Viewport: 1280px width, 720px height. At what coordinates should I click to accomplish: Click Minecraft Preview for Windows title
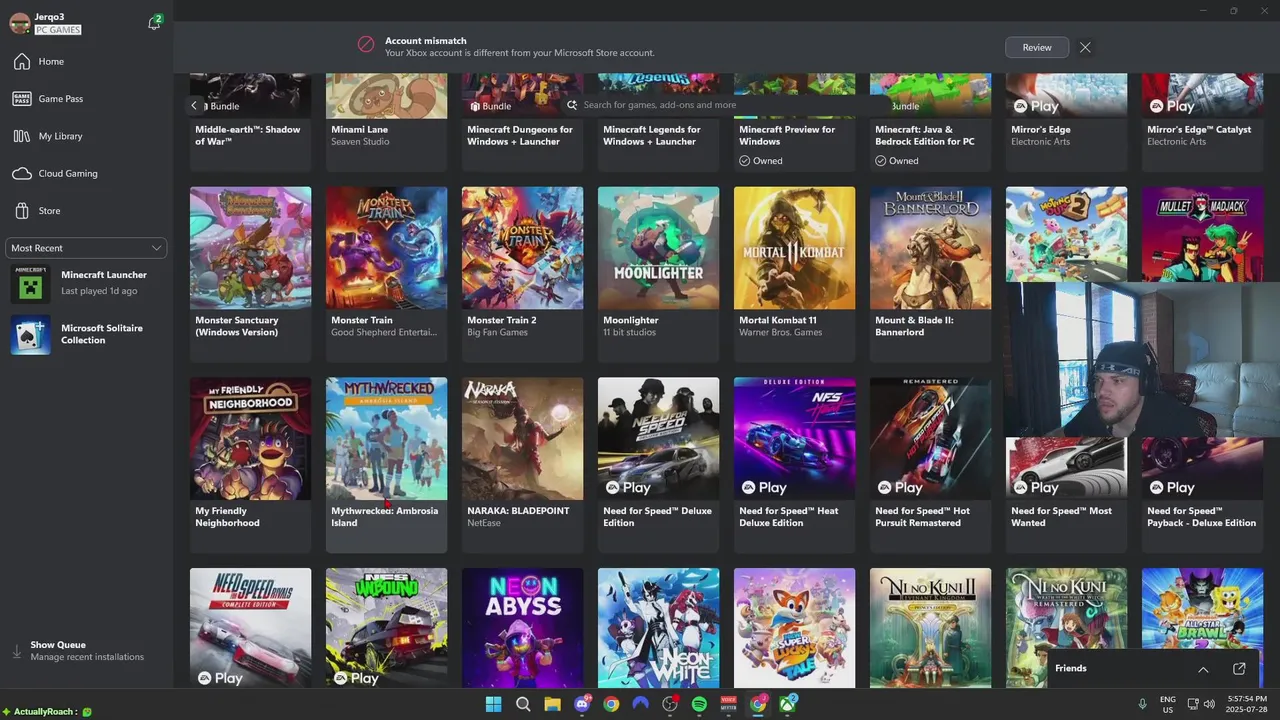tap(787, 136)
